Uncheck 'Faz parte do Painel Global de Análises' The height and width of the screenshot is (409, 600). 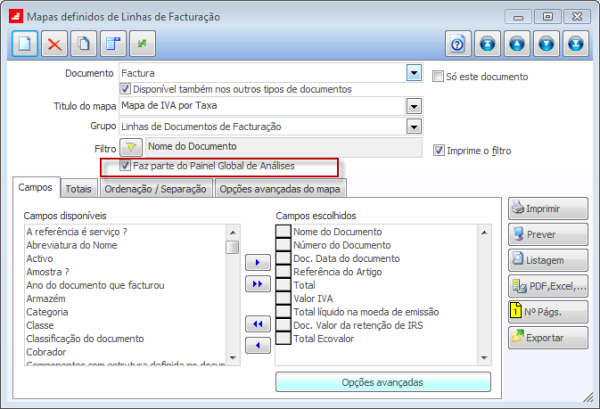[125, 165]
